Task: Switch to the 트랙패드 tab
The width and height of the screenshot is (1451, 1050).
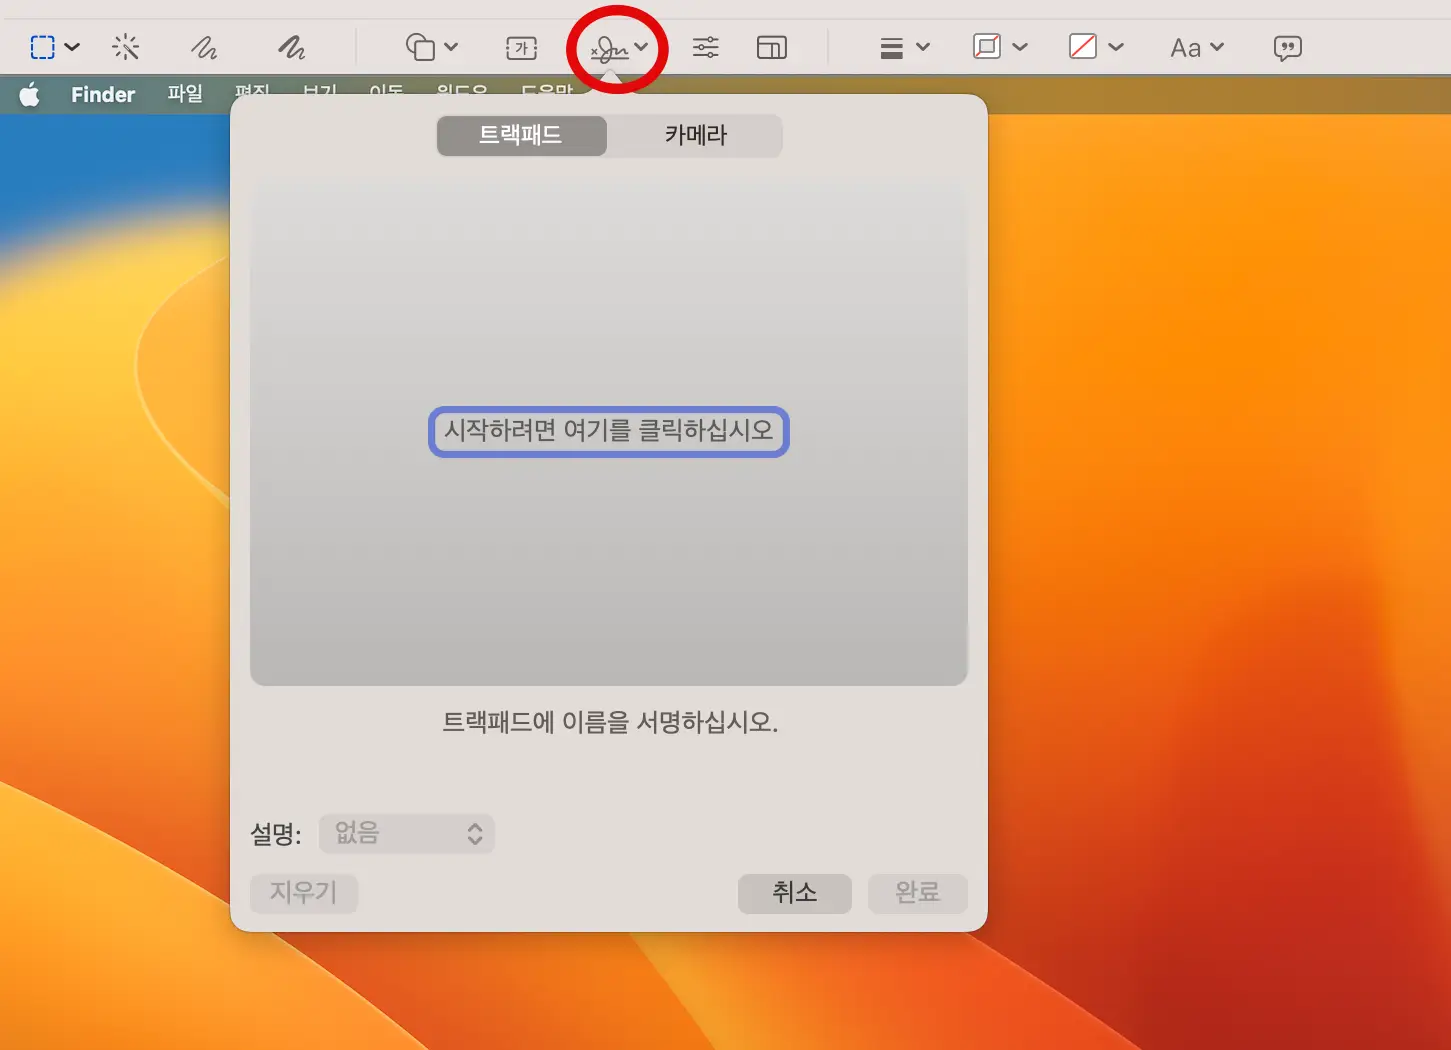Action: [x=521, y=135]
